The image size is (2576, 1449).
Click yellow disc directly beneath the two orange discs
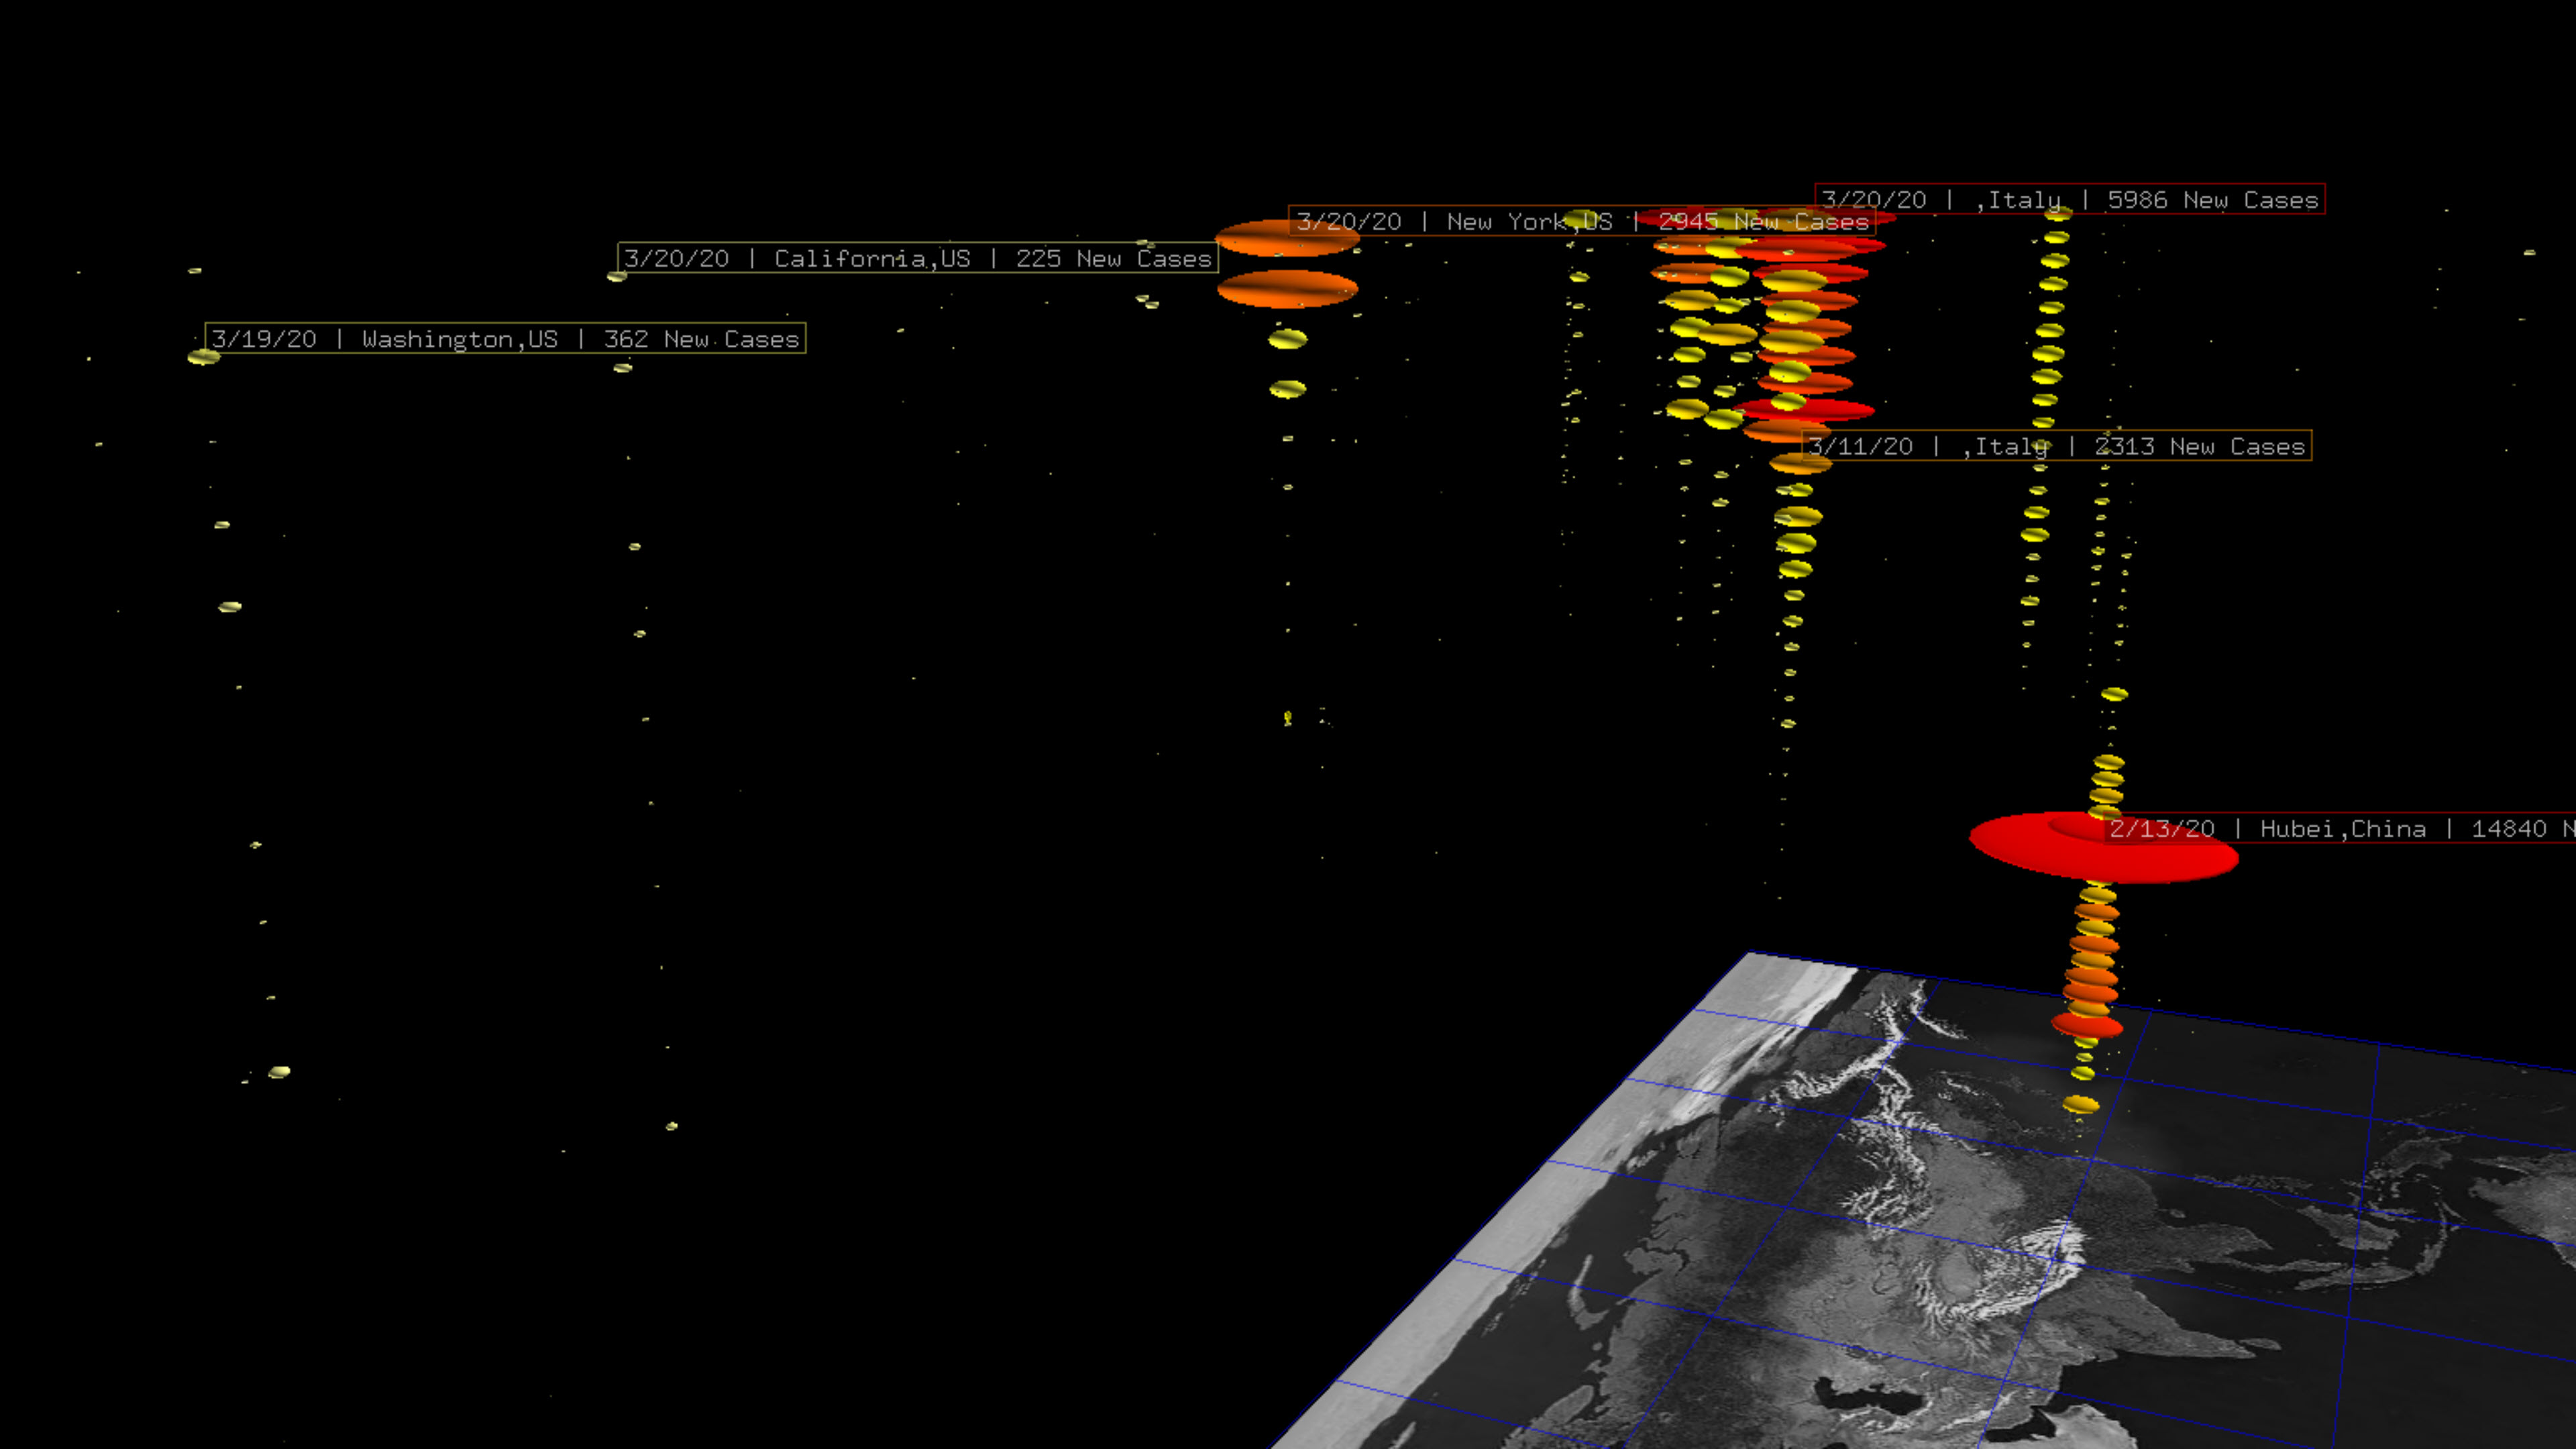pos(1287,340)
